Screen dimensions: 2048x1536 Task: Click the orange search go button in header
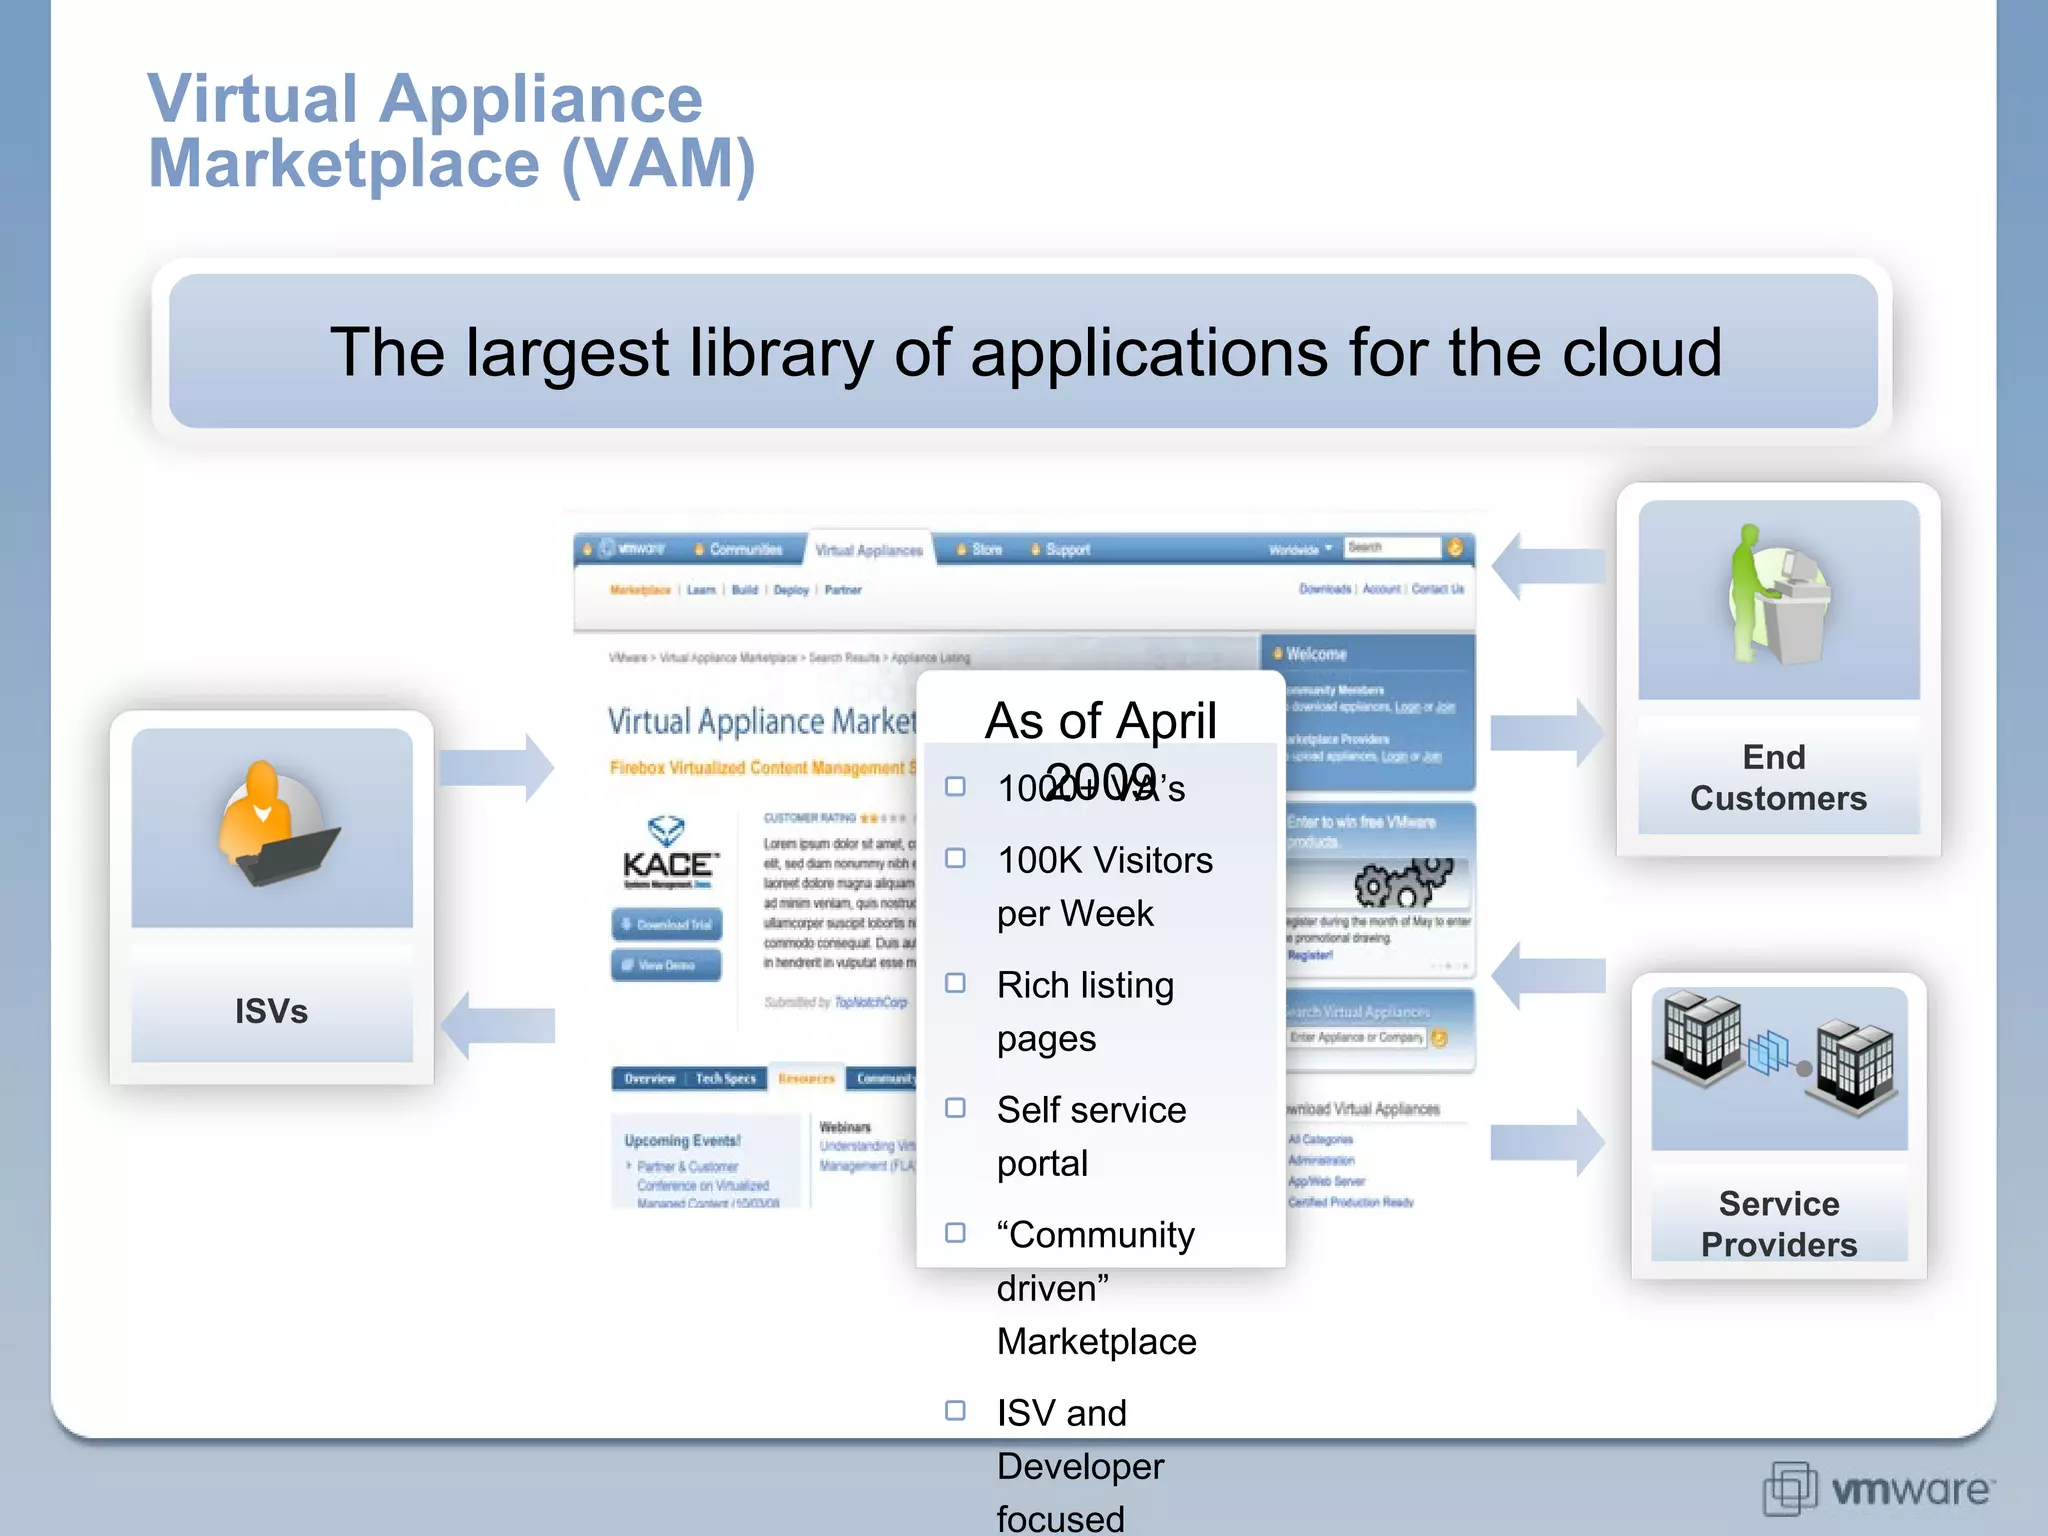click(x=1455, y=547)
